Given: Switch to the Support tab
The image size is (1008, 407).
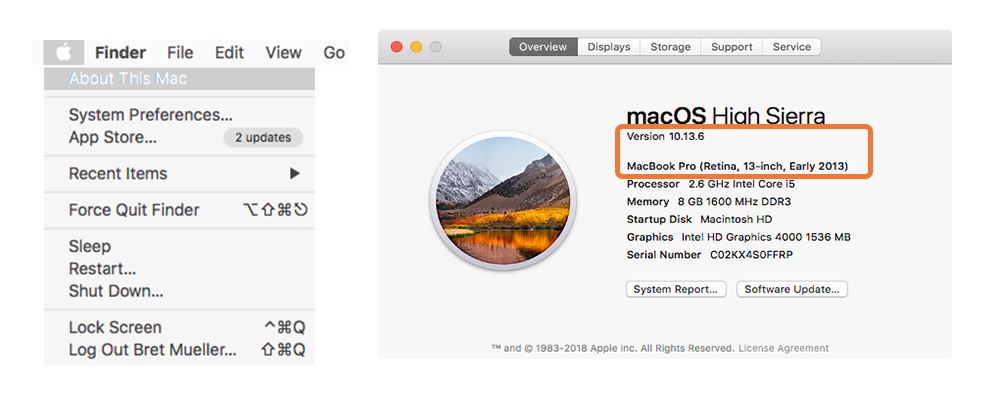Looking at the screenshot, I should [732, 47].
